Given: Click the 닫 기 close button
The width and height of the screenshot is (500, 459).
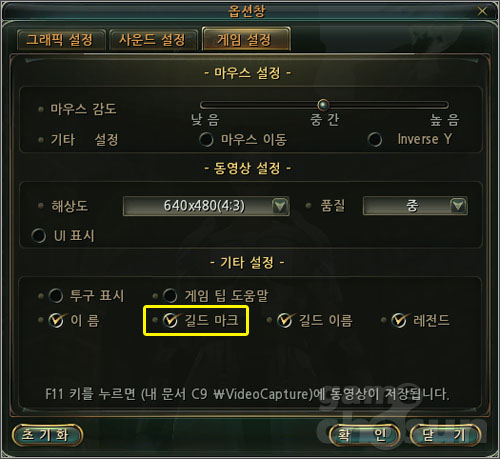Looking at the screenshot, I should (445, 435).
